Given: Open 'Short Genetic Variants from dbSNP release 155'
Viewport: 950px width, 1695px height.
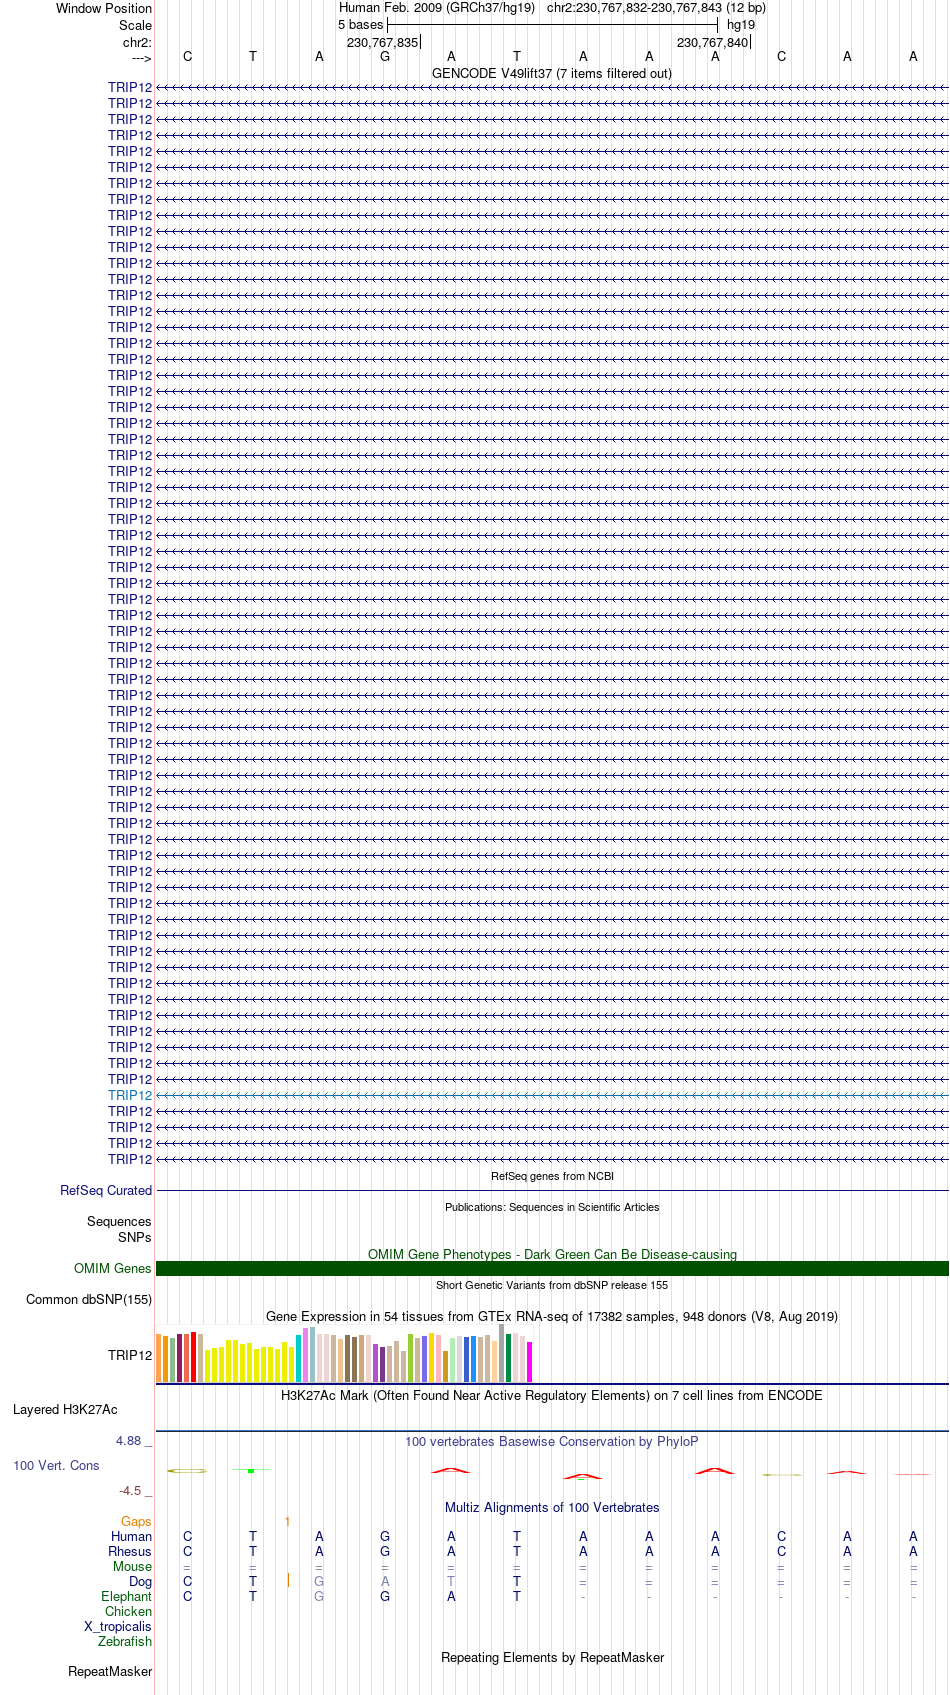Looking at the screenshot, I should (552, 1285).
